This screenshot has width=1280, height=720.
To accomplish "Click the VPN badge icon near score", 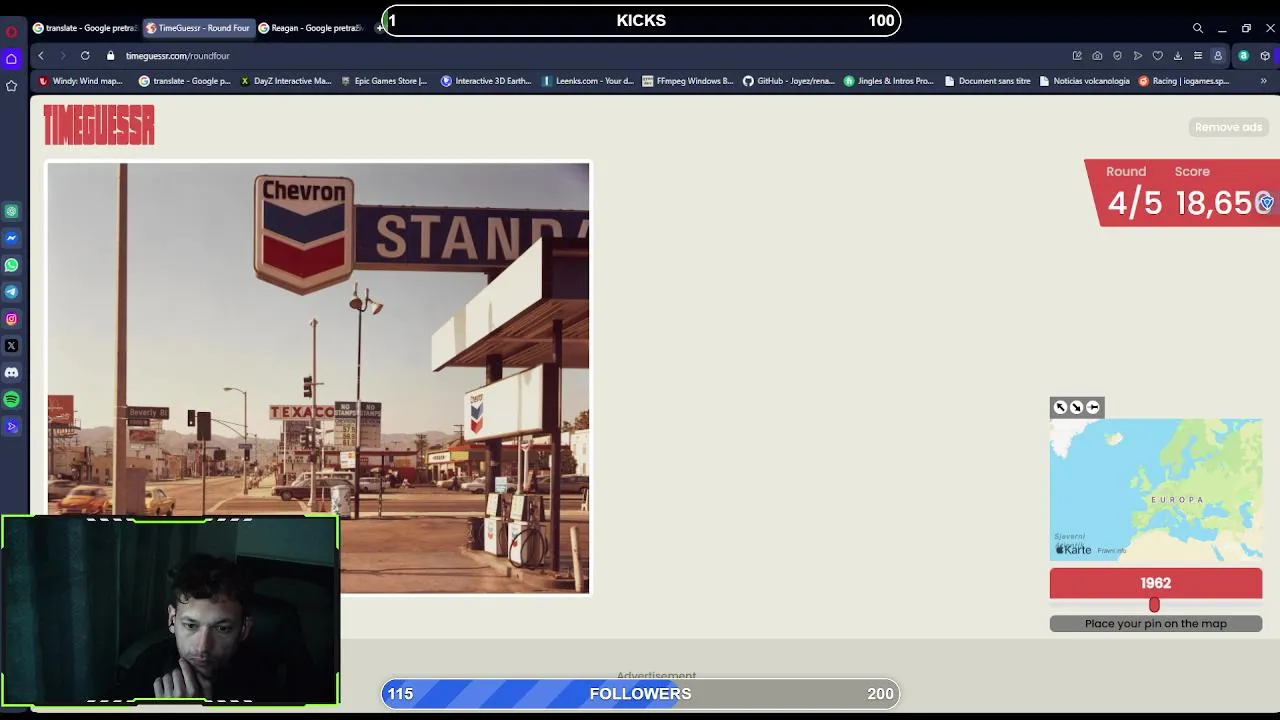I will pos(1266,203).
